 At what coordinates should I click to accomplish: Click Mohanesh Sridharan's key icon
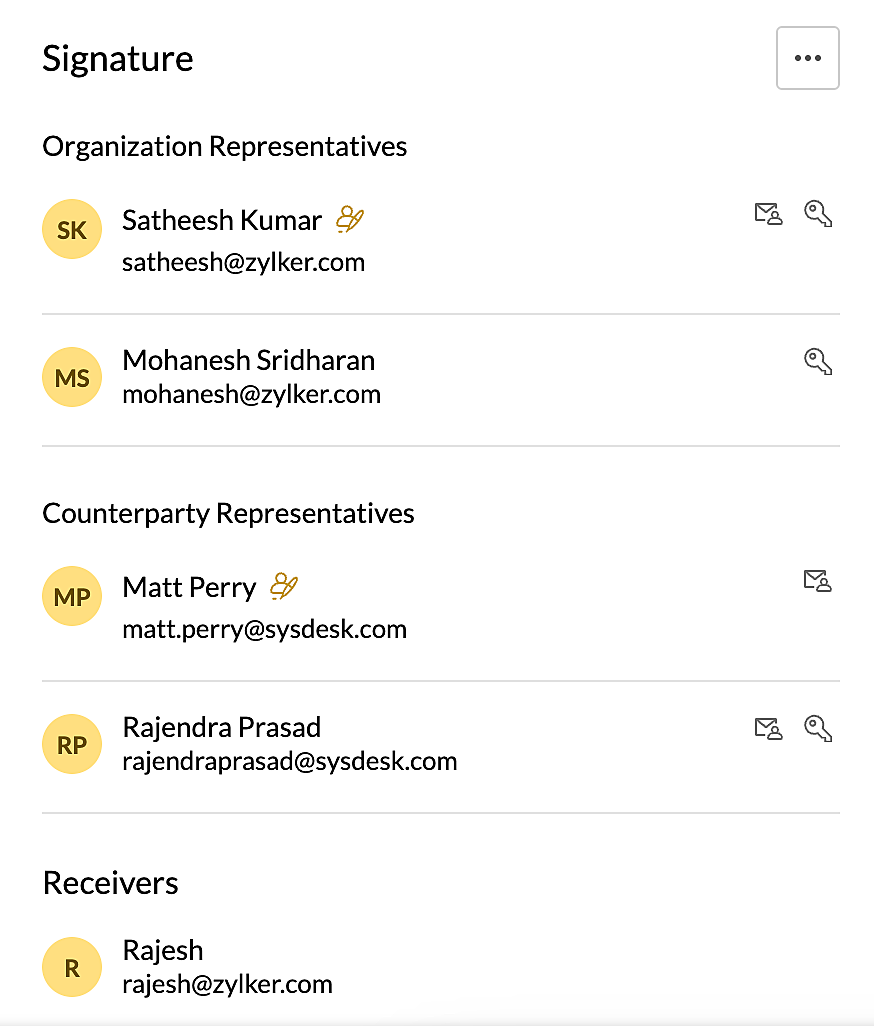(x=818, y=361)
